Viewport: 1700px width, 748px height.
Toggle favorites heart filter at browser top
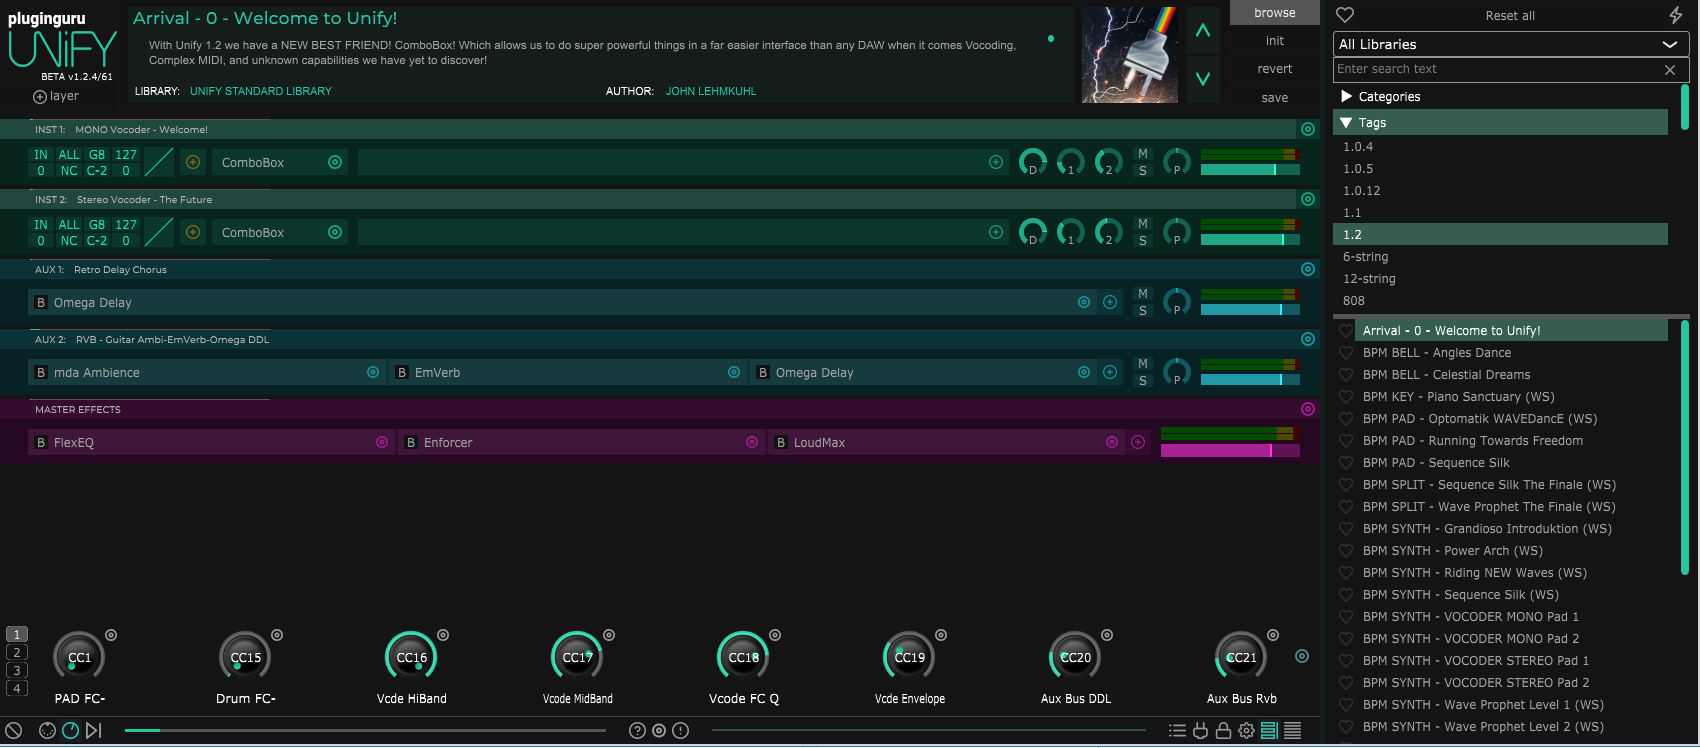[x=1345, y=15]
